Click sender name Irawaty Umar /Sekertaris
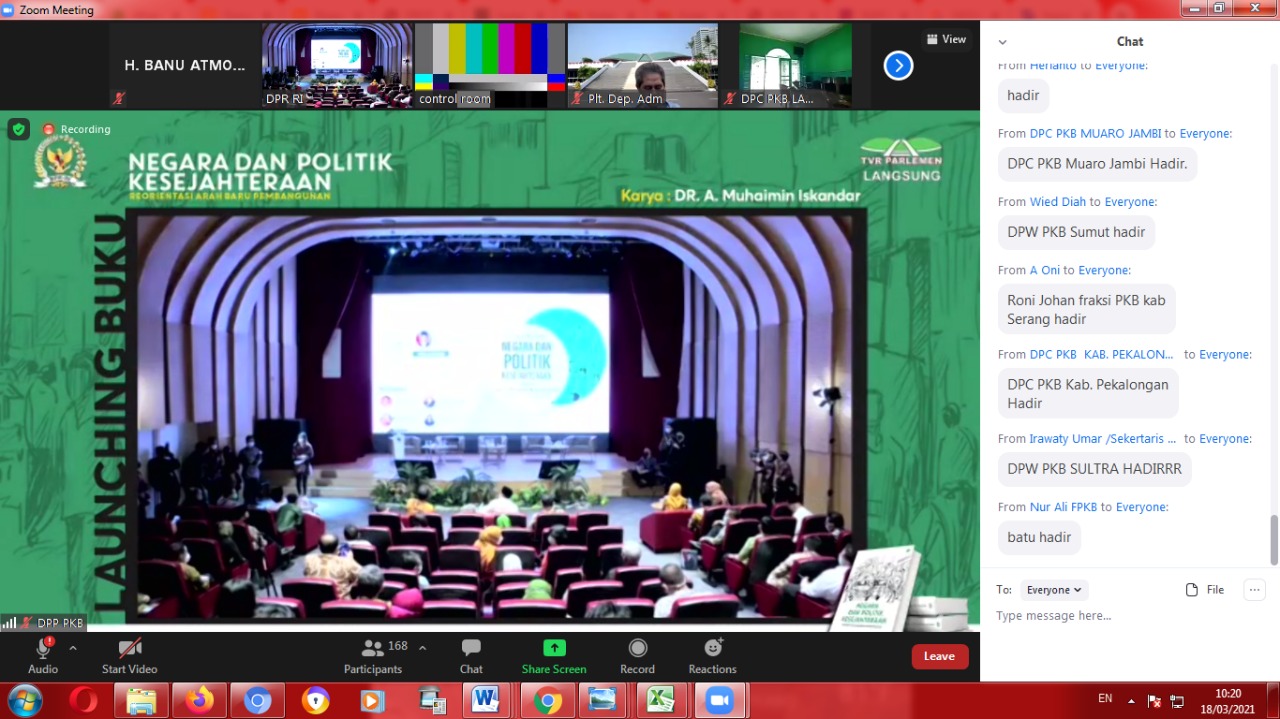Screen dimensions: 1280x719 click(1103, 438)
